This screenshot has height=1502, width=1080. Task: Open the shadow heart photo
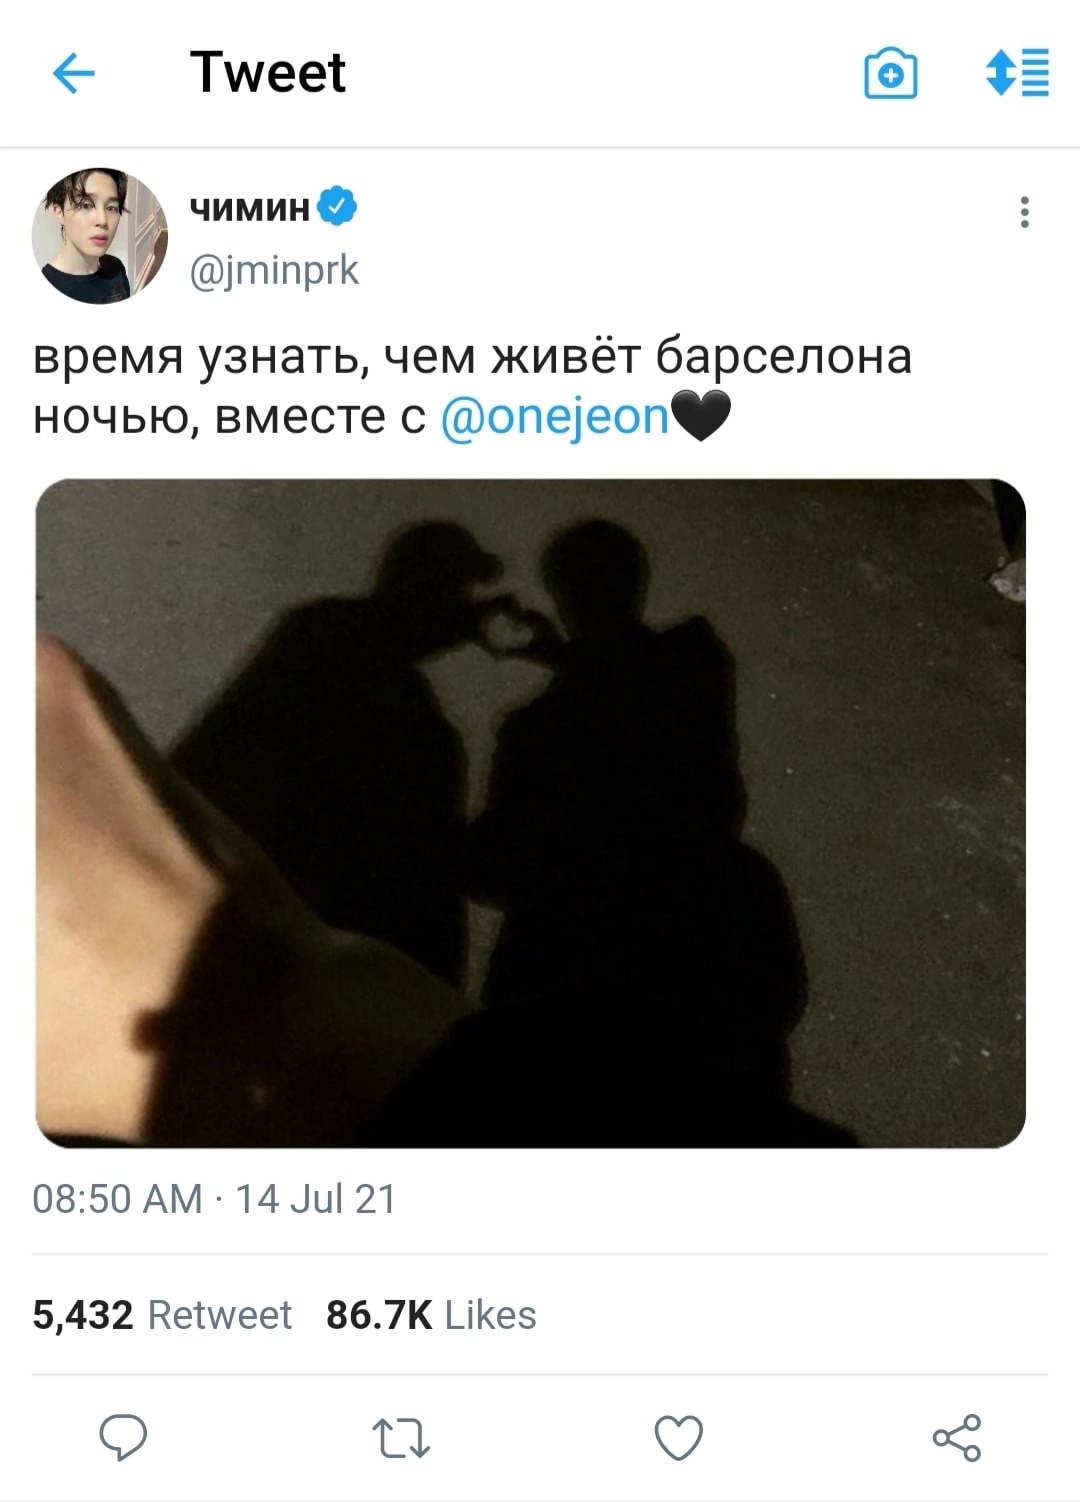coord(531,813)
